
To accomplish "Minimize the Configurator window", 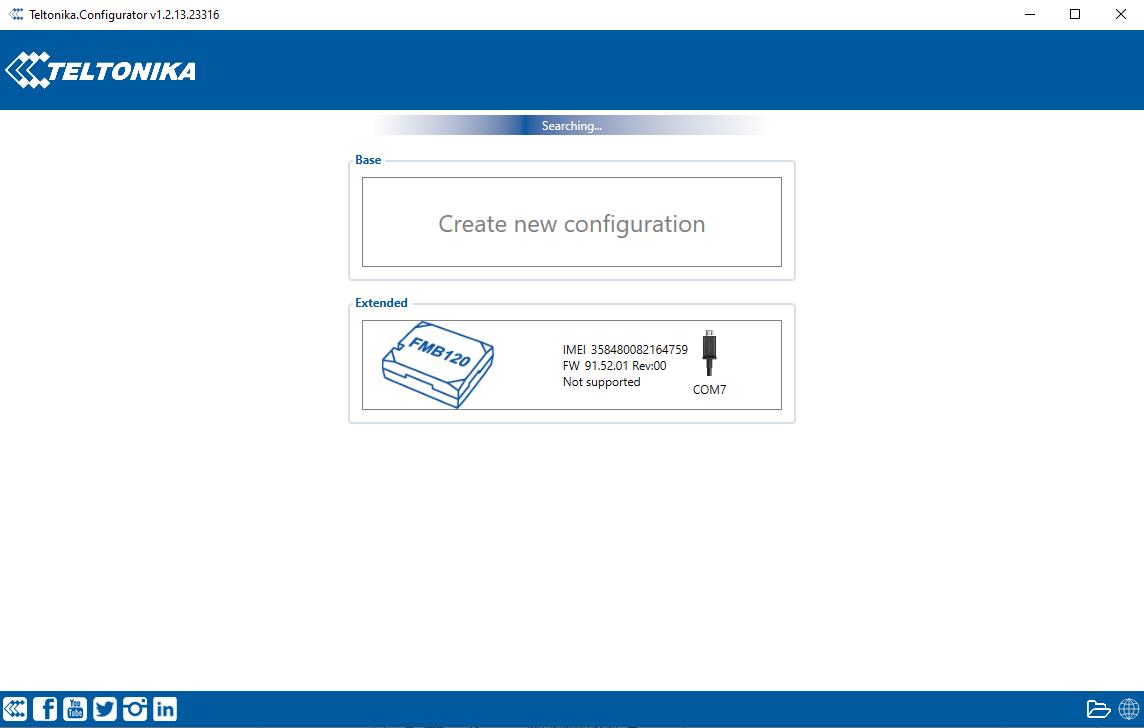I will click(1029, 15).
